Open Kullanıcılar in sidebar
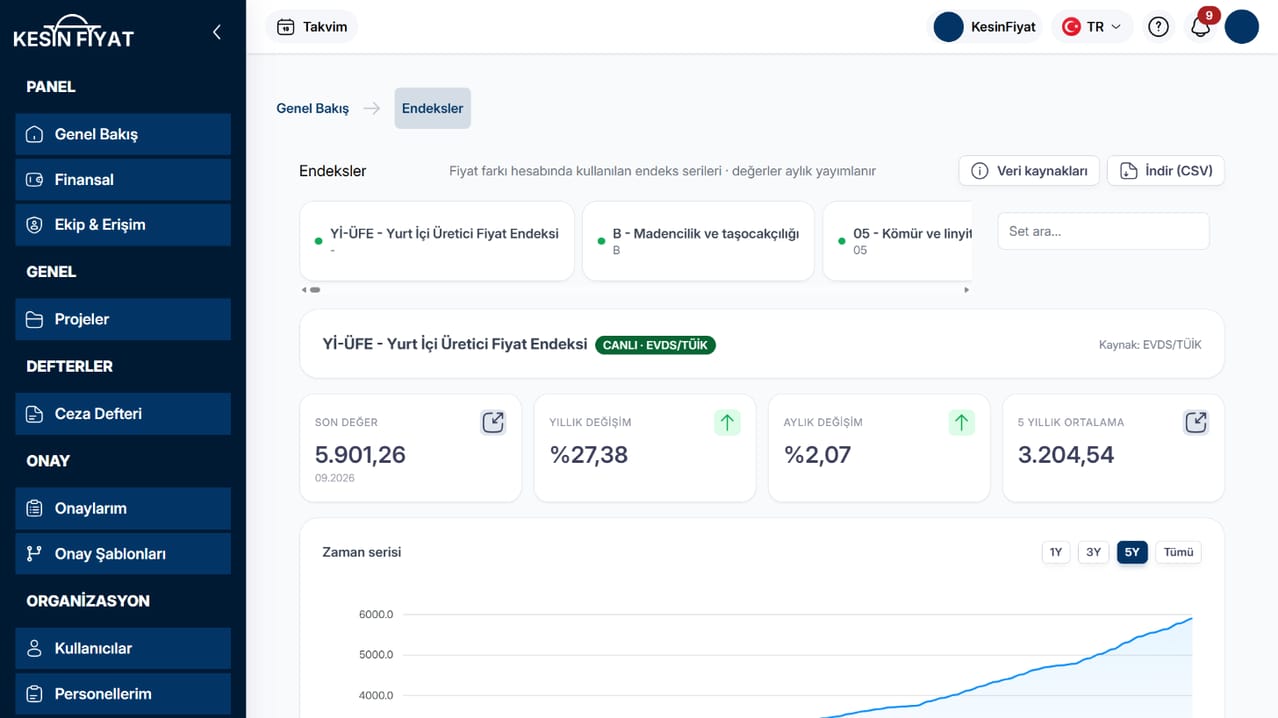Screen dimensions: 1278x718 pyautogui.click(x=123, y=648)
